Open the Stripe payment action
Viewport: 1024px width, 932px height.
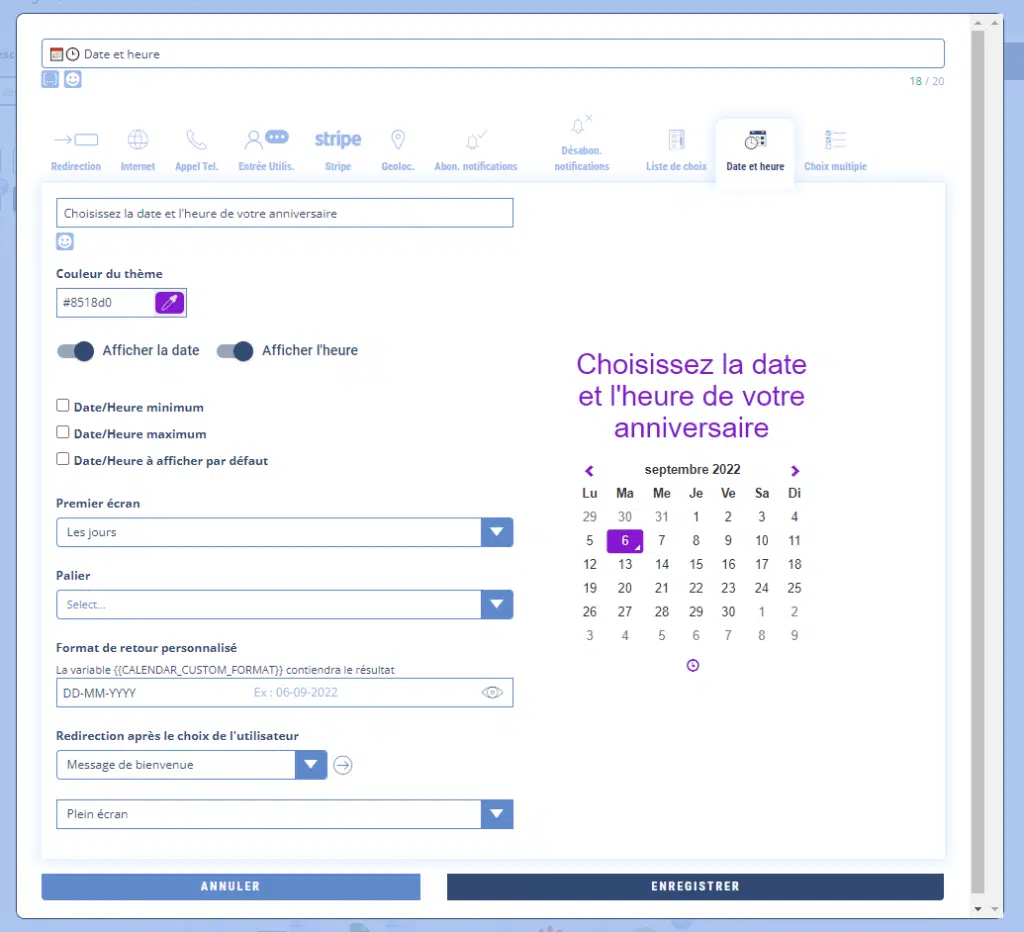point(338,140)
